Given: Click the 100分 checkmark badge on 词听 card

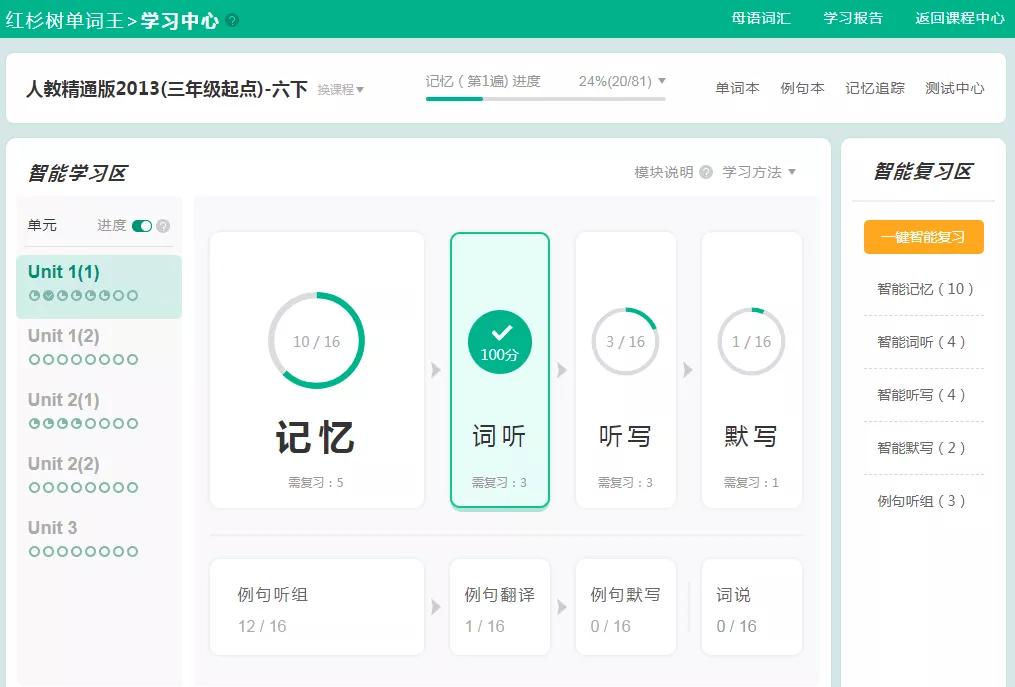Looking at the screenshot, I should pyautogui.click(x=499, y=341).
